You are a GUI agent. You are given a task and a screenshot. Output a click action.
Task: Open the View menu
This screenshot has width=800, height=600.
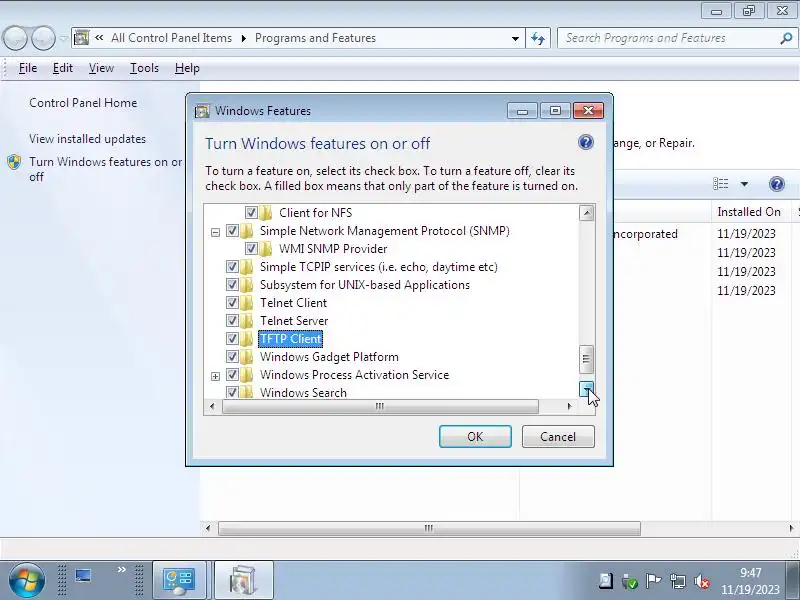(101, 68)
